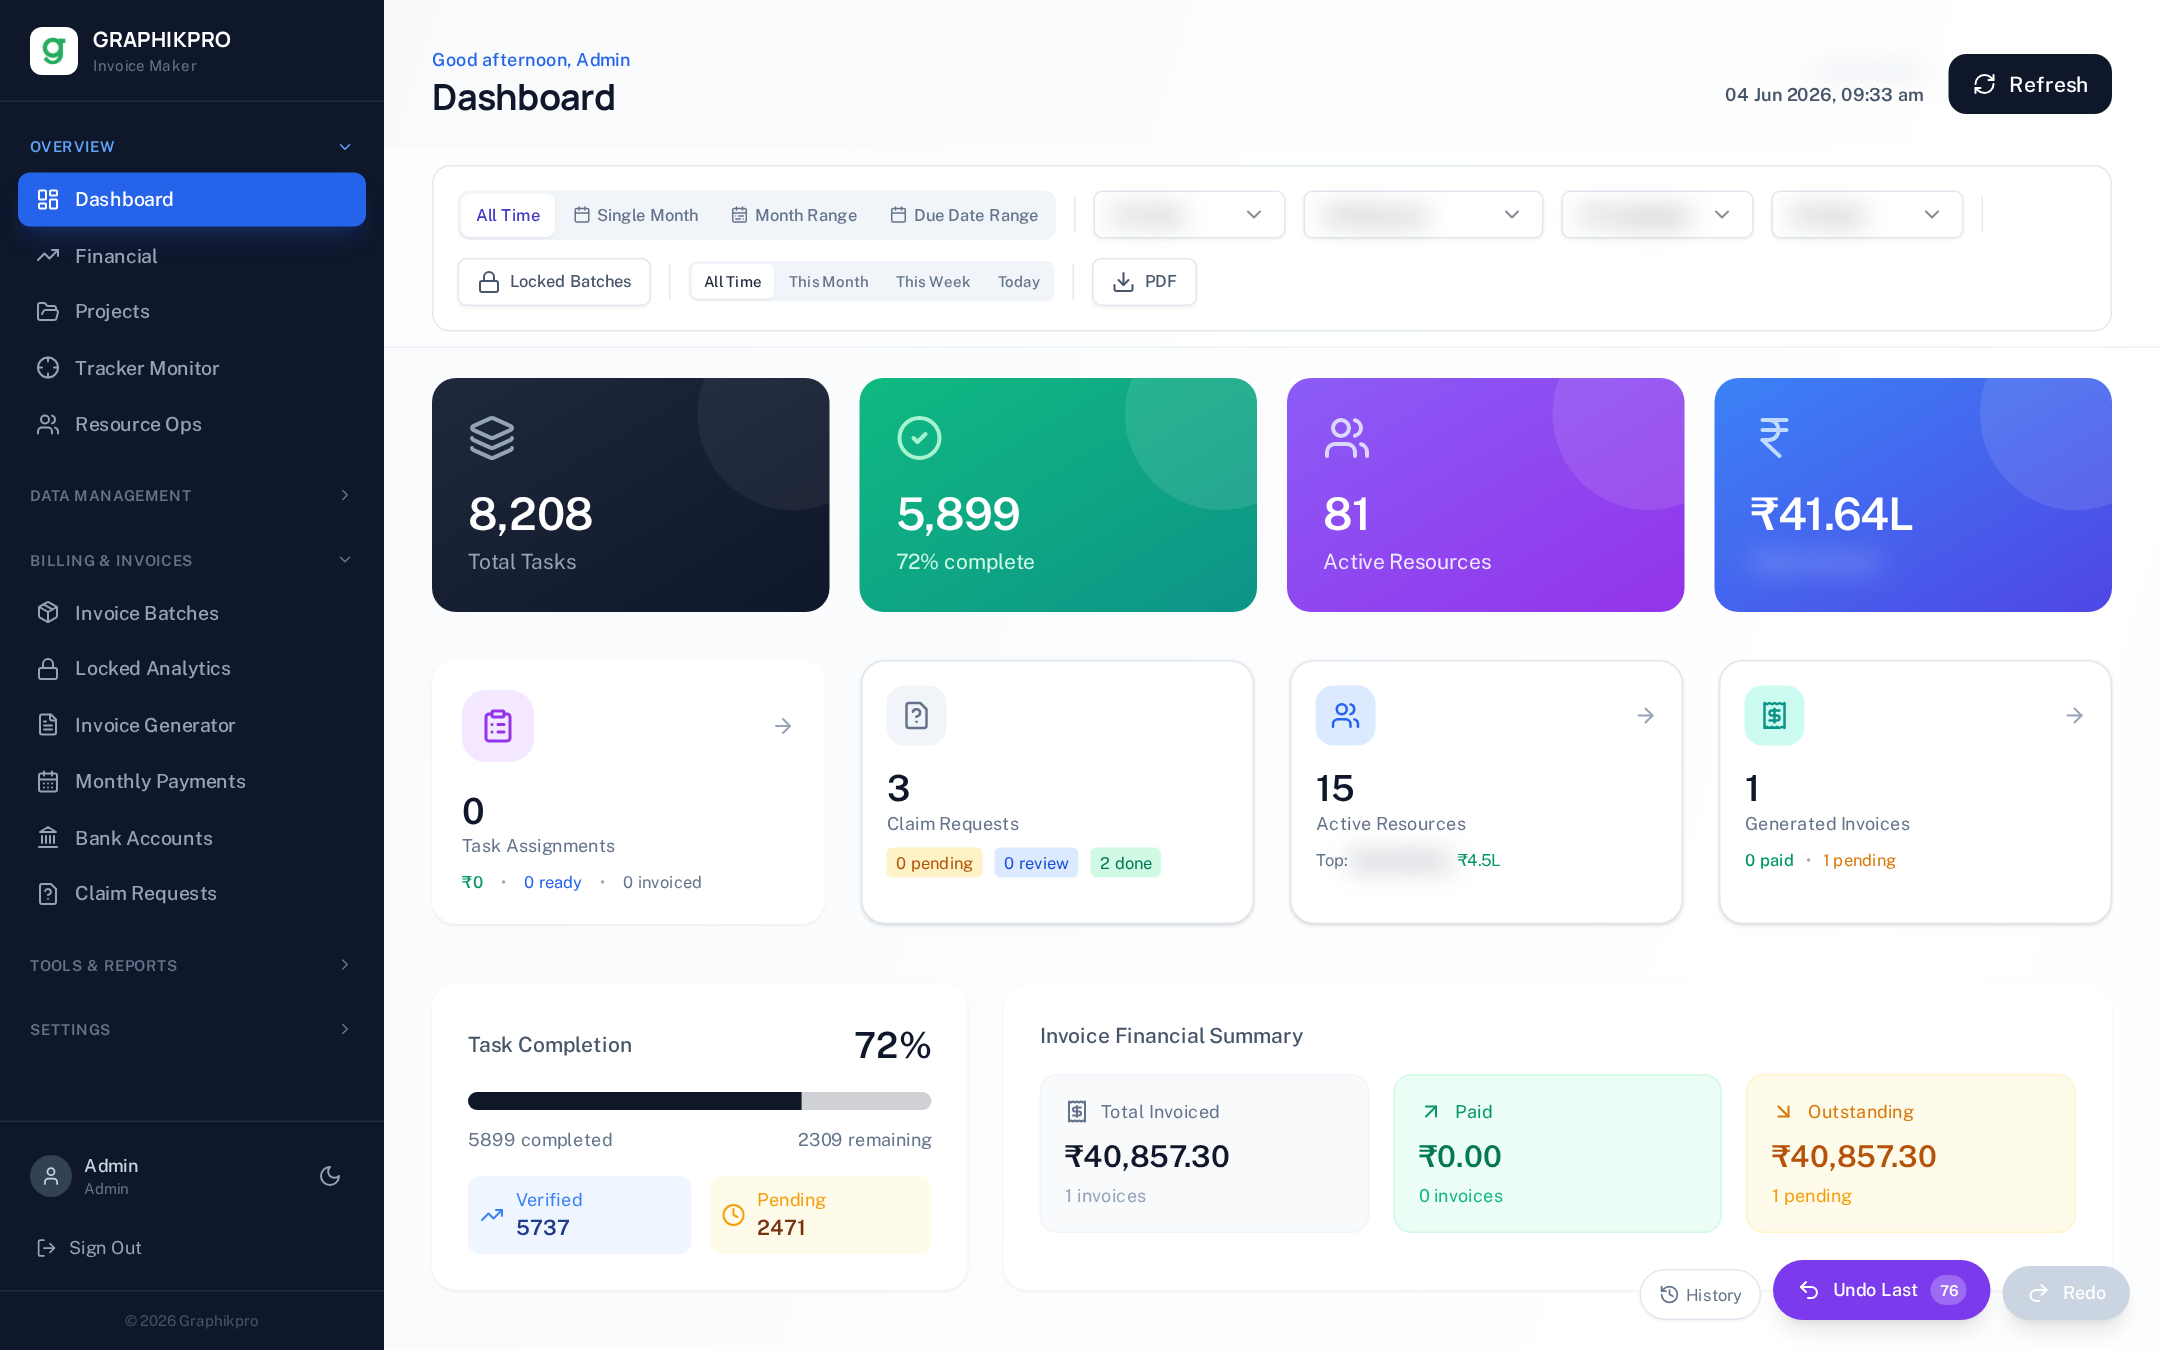Click the PDF download icon
The width and height of the screenshot is (2160, 1350).
pyautogui.click(x=1123, y=282)
